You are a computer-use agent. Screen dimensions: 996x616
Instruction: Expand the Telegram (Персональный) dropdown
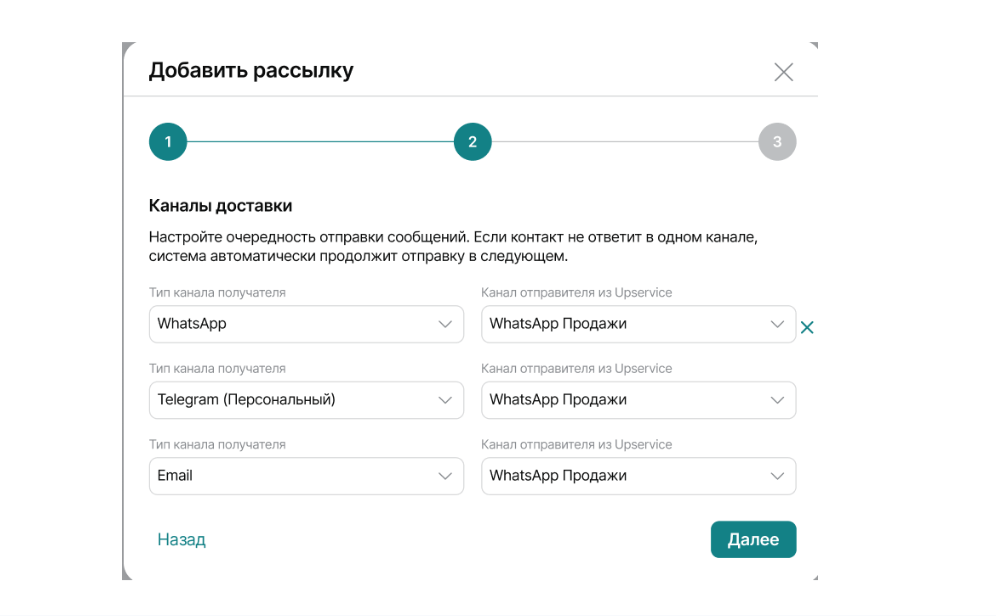(306, 400)
